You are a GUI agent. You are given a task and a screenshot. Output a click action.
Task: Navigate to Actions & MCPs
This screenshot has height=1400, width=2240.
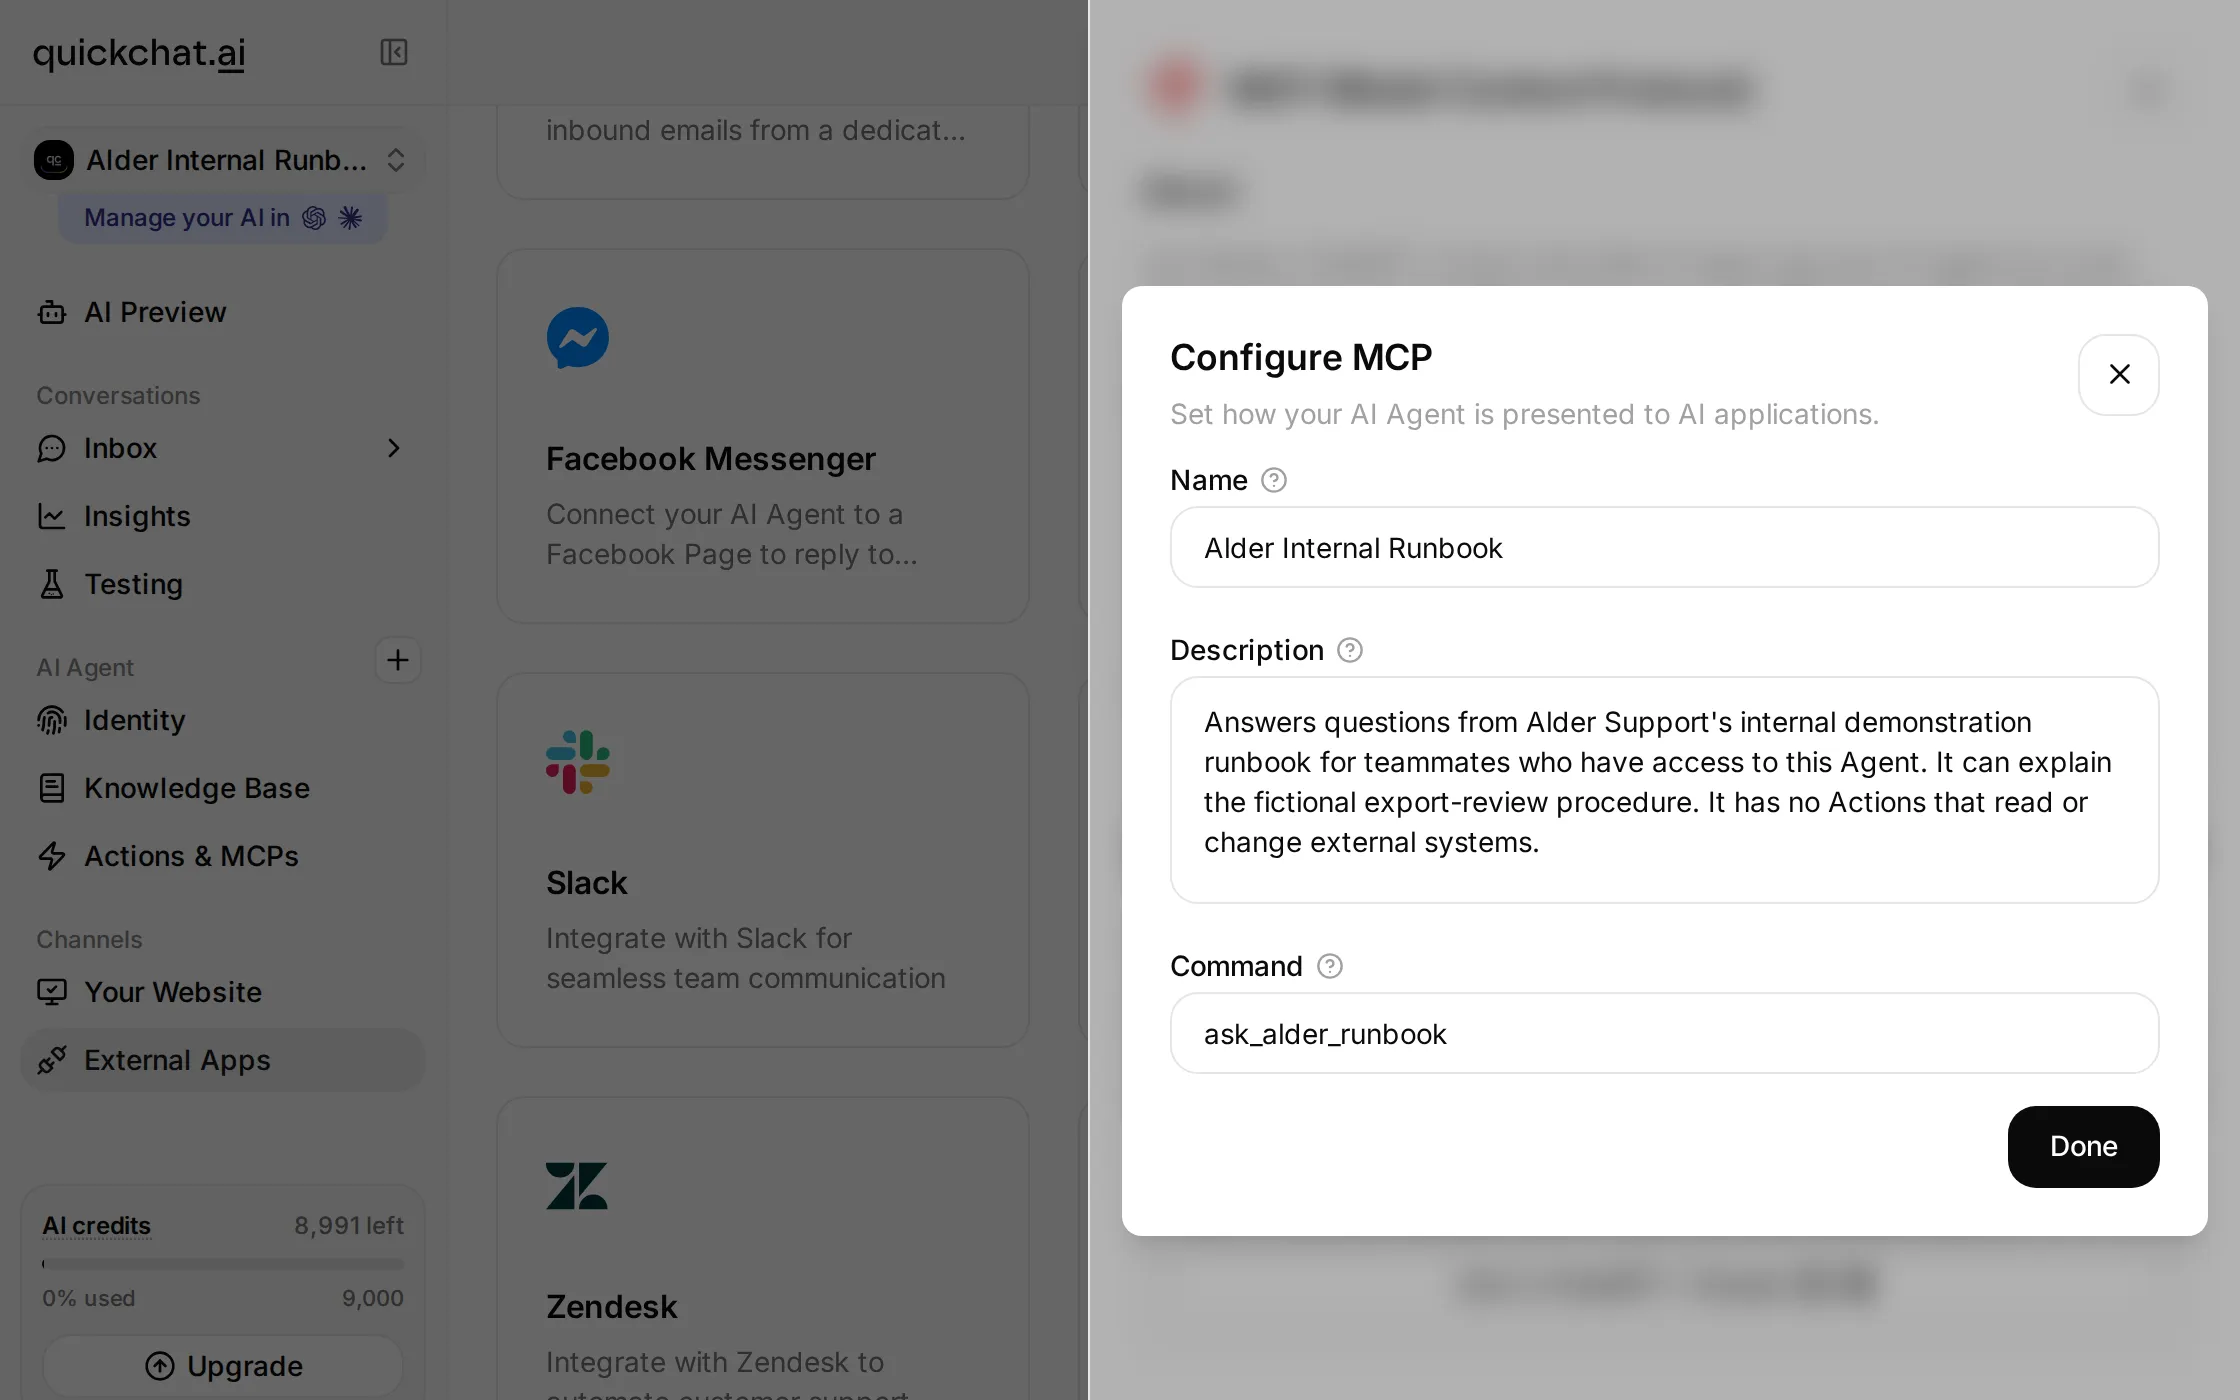click(x=222, y=856)
